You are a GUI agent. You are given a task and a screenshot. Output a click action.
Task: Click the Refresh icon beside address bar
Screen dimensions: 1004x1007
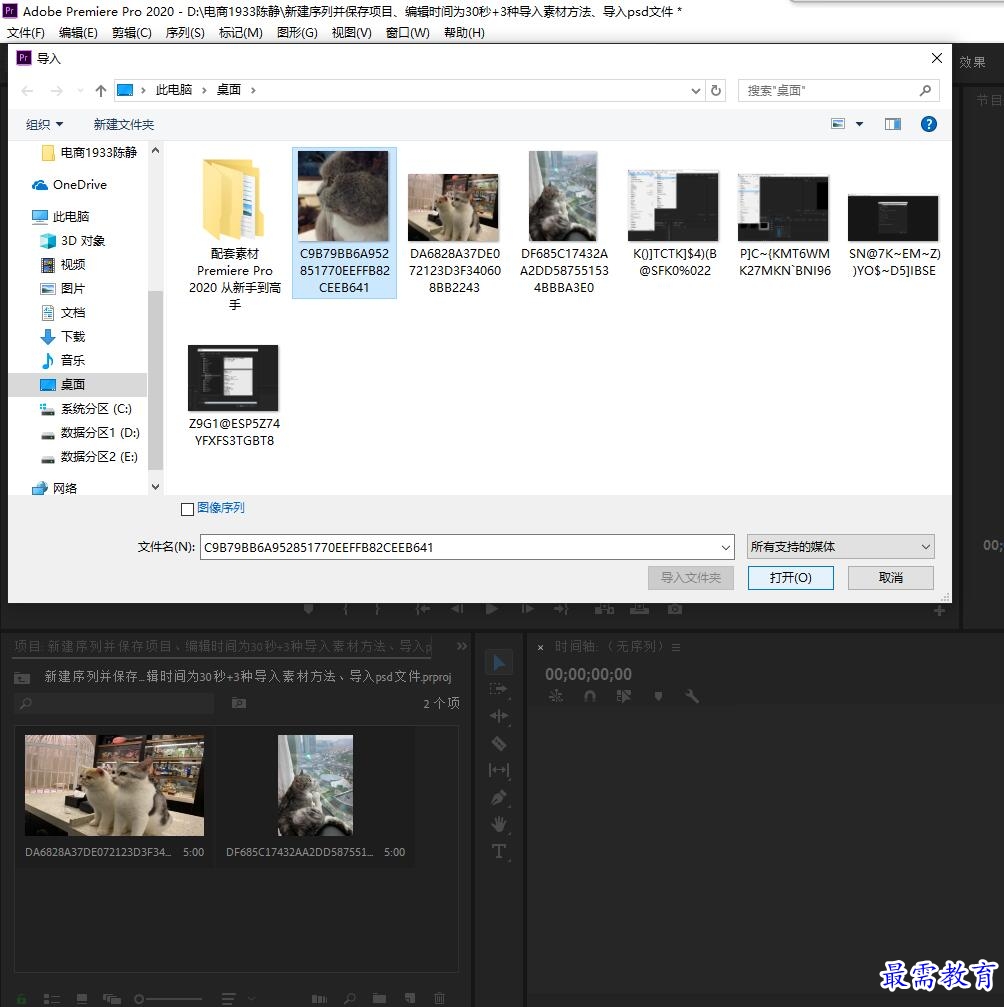click(716, 91)
